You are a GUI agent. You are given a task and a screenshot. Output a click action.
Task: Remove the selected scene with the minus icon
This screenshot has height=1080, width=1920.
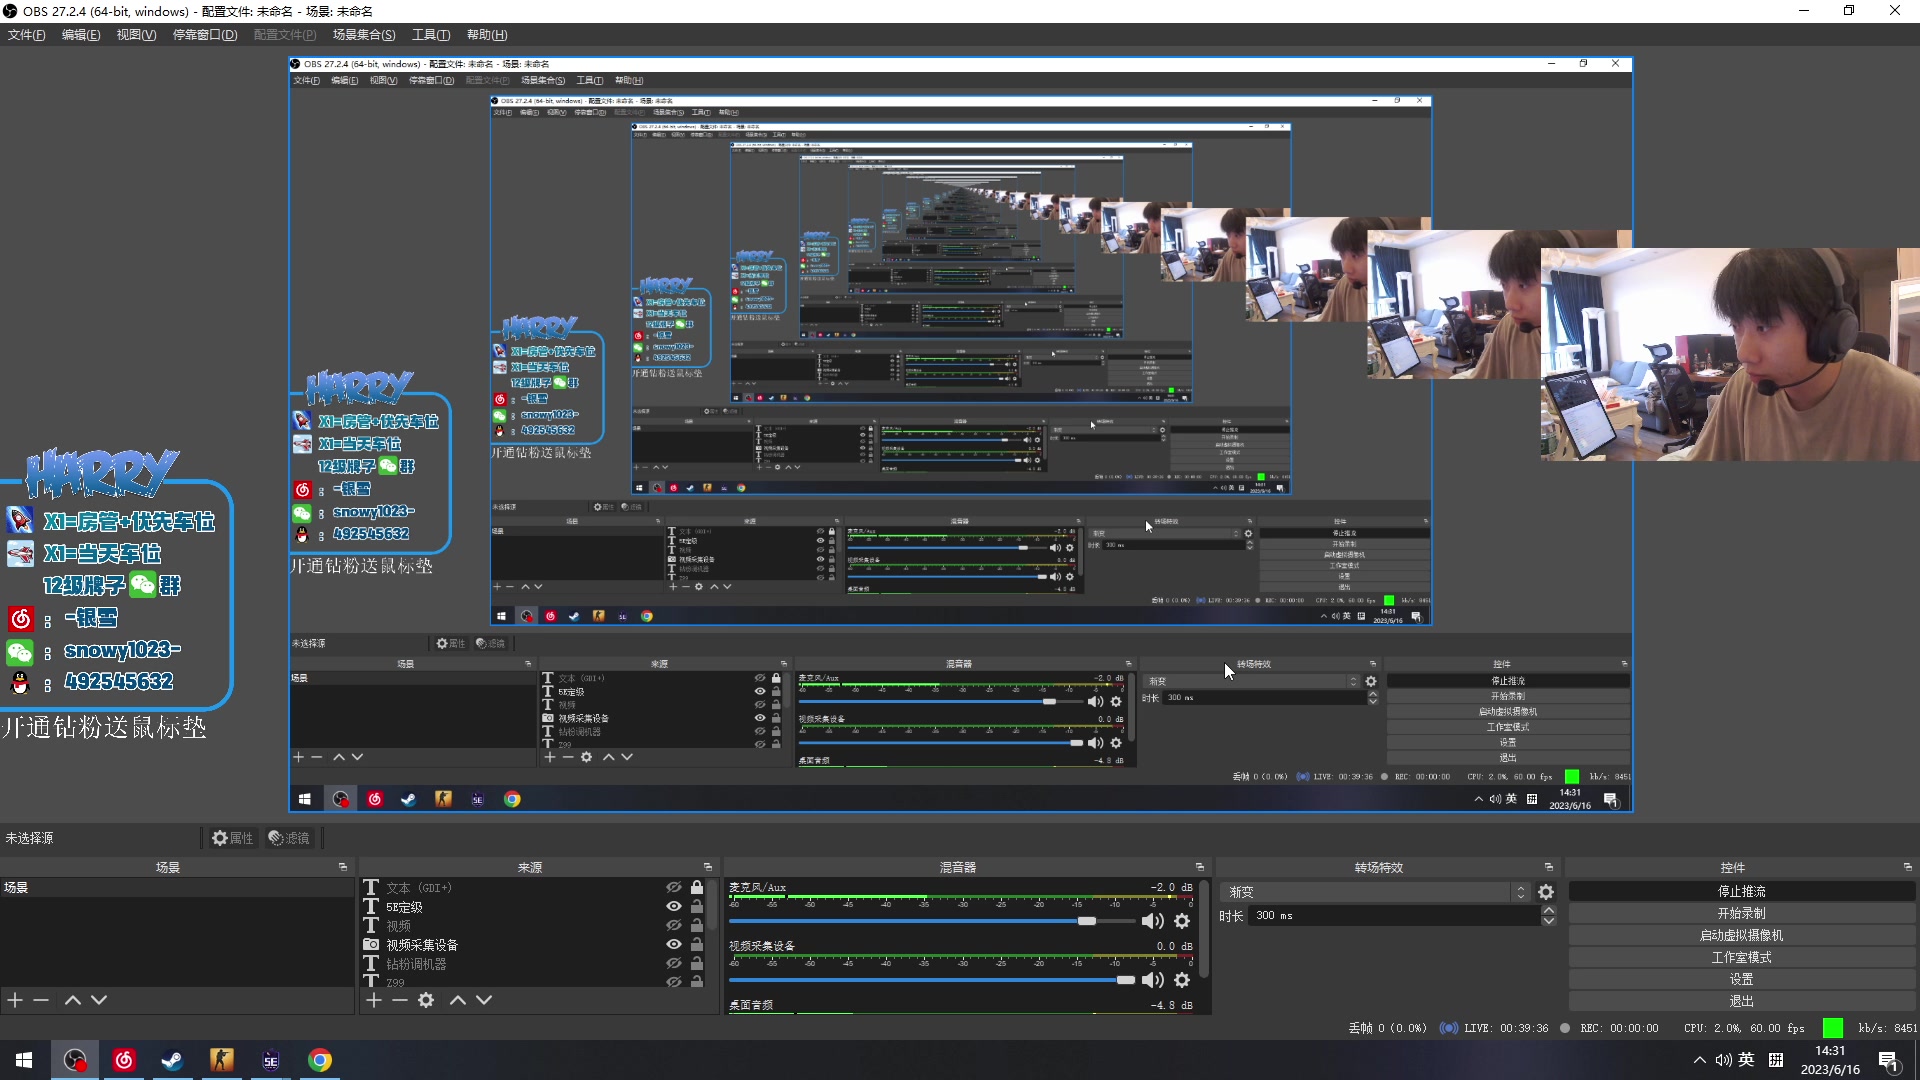tap(41, 1000)
